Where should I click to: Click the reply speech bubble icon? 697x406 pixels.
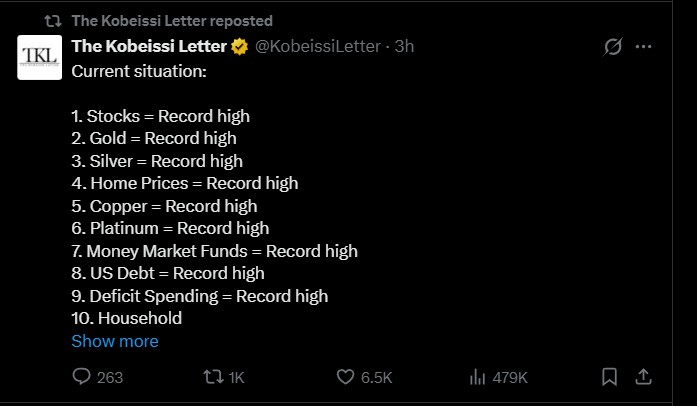click(83, 377)
